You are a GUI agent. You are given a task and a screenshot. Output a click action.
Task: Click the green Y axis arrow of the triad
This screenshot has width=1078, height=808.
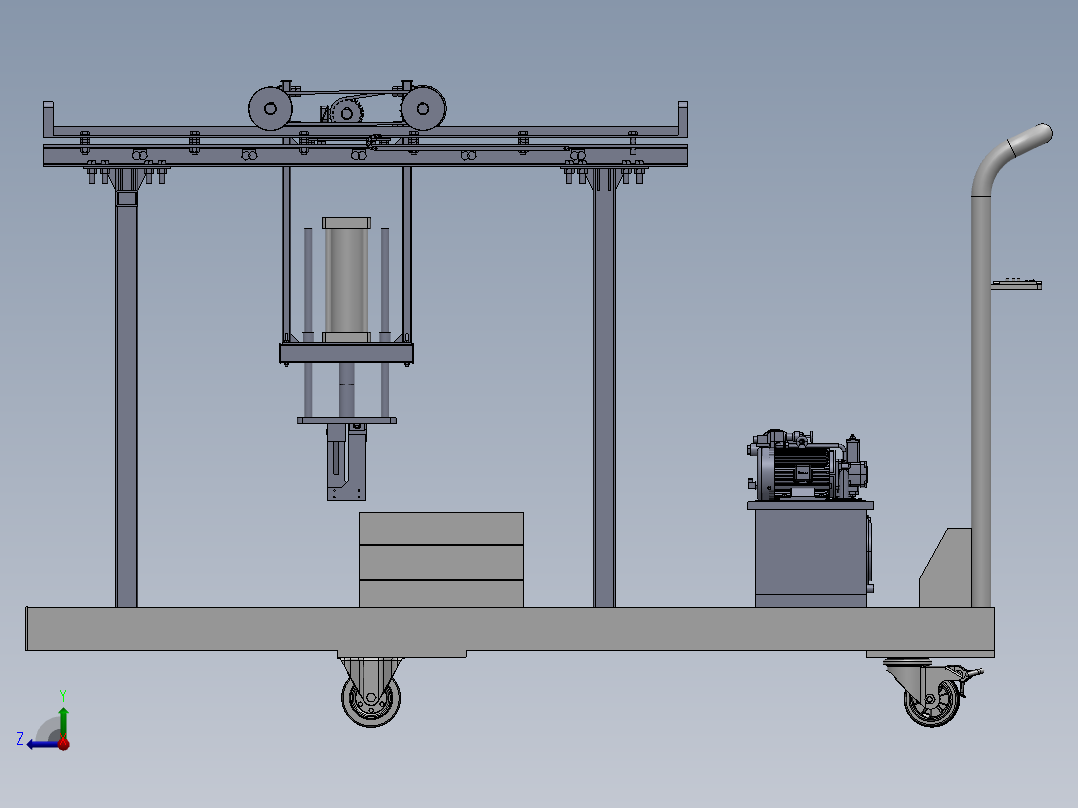click(x=63, y=721)
